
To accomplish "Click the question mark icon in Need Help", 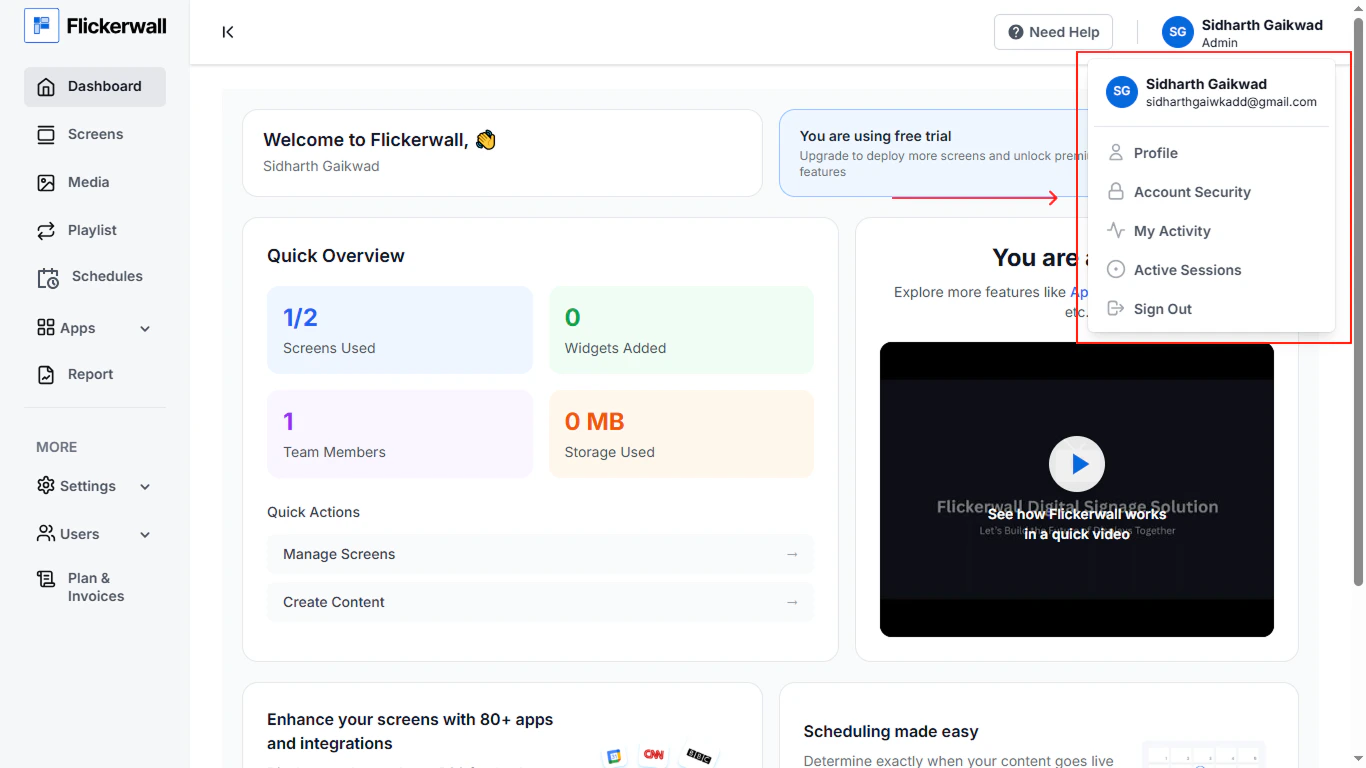I will pyautogui.click(x=1016, y=32).
